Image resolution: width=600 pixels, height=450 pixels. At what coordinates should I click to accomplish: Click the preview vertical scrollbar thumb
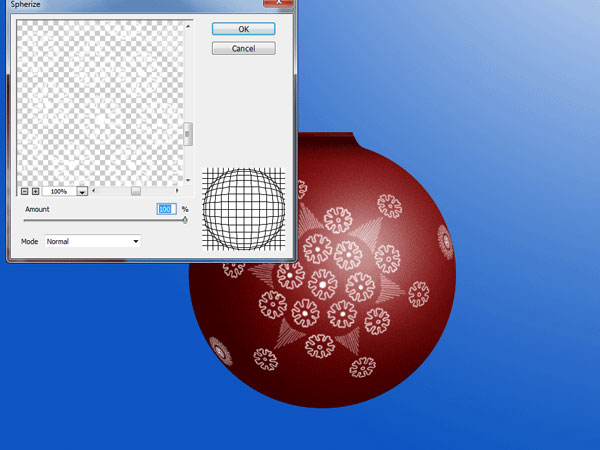[x=188, y=134]
